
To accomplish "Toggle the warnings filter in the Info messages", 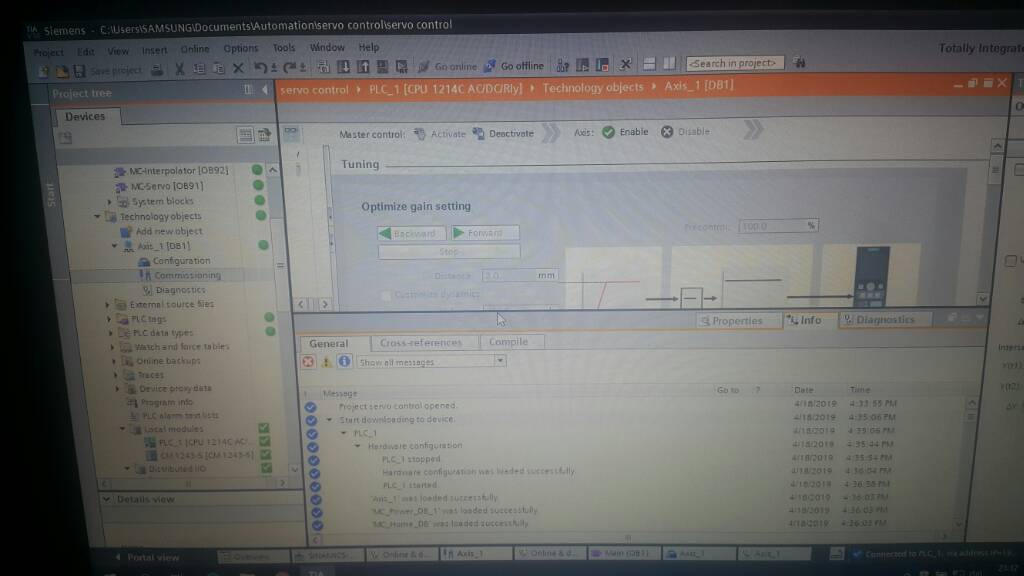I will click(x=326, y=361).
